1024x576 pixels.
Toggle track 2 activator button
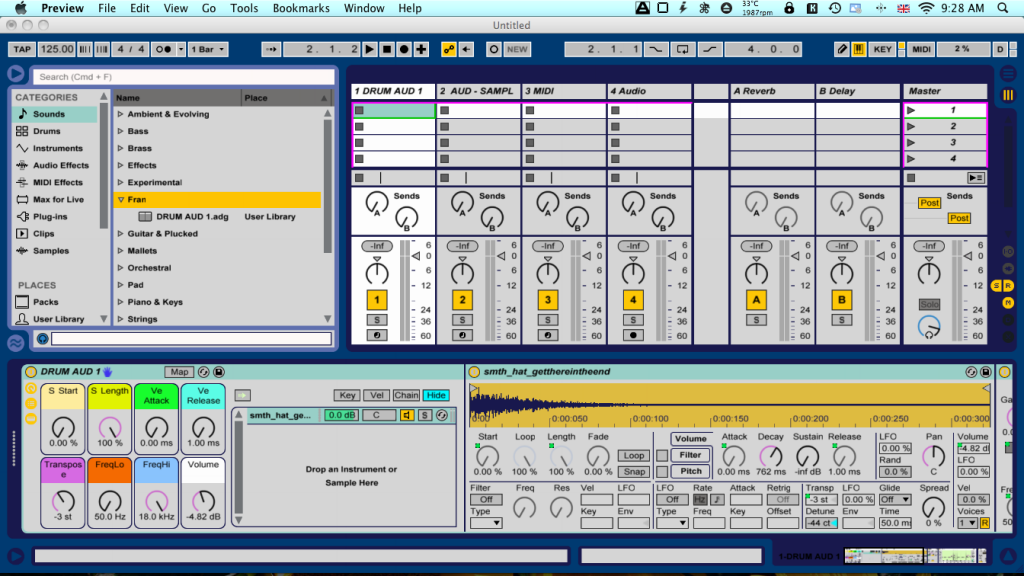click(x=462, y=300)
